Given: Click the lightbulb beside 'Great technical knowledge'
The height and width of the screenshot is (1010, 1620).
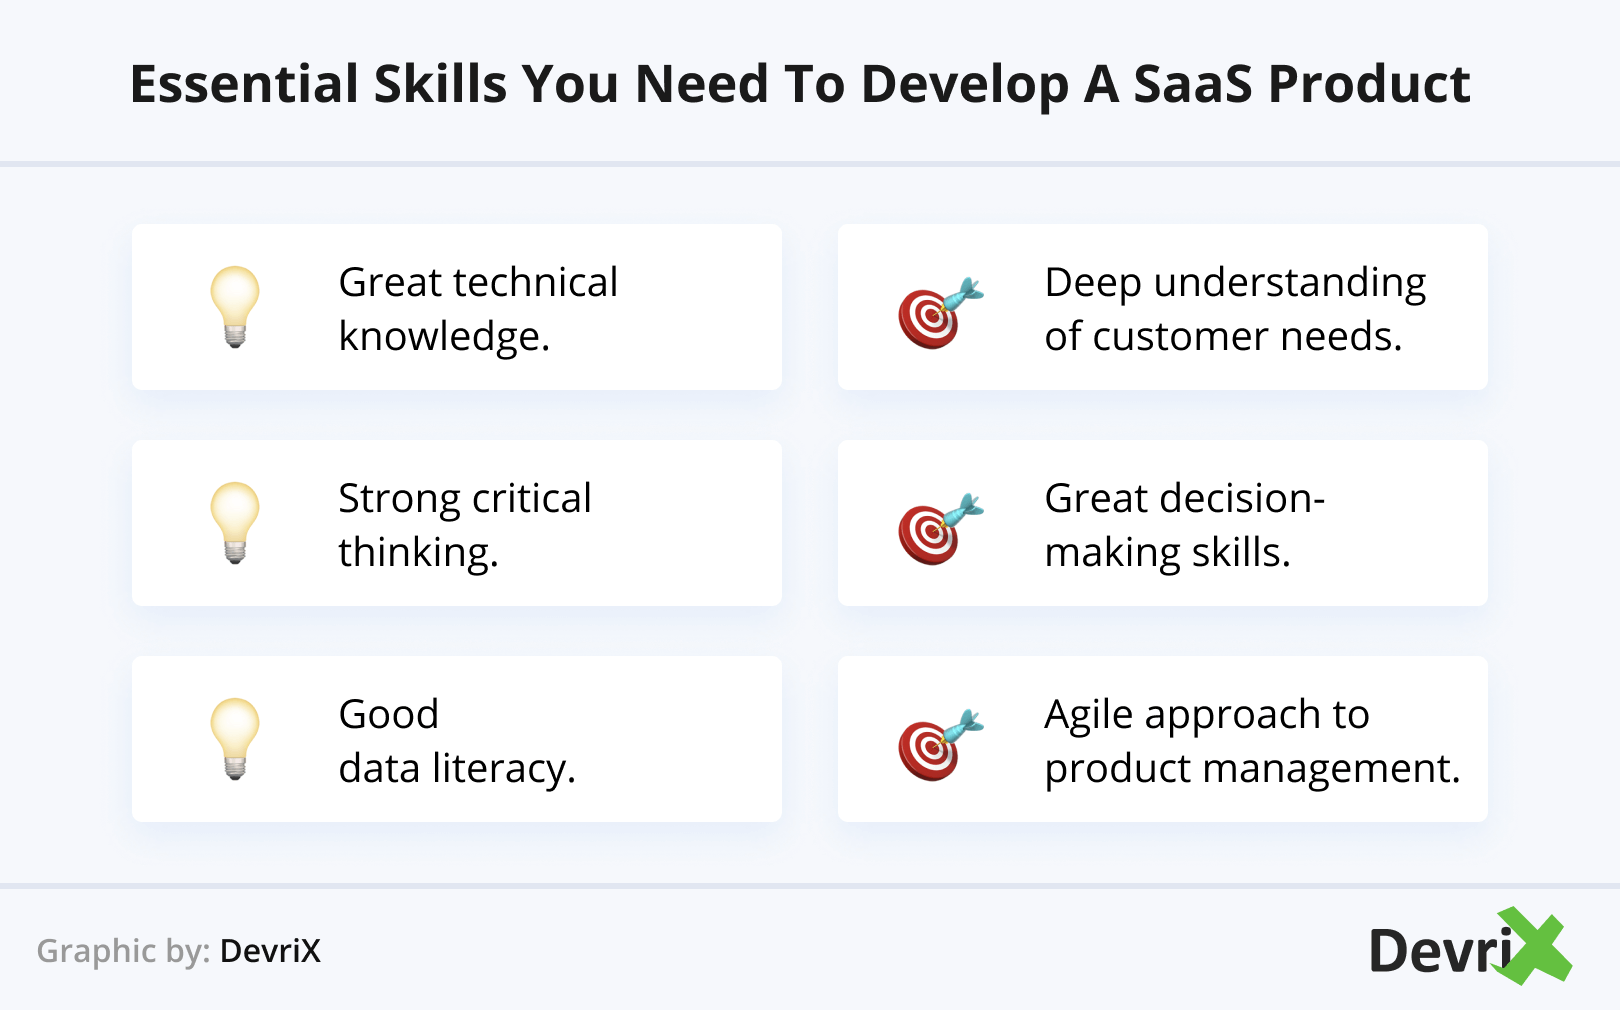Looking at the screenshot, I should (235, 306).
